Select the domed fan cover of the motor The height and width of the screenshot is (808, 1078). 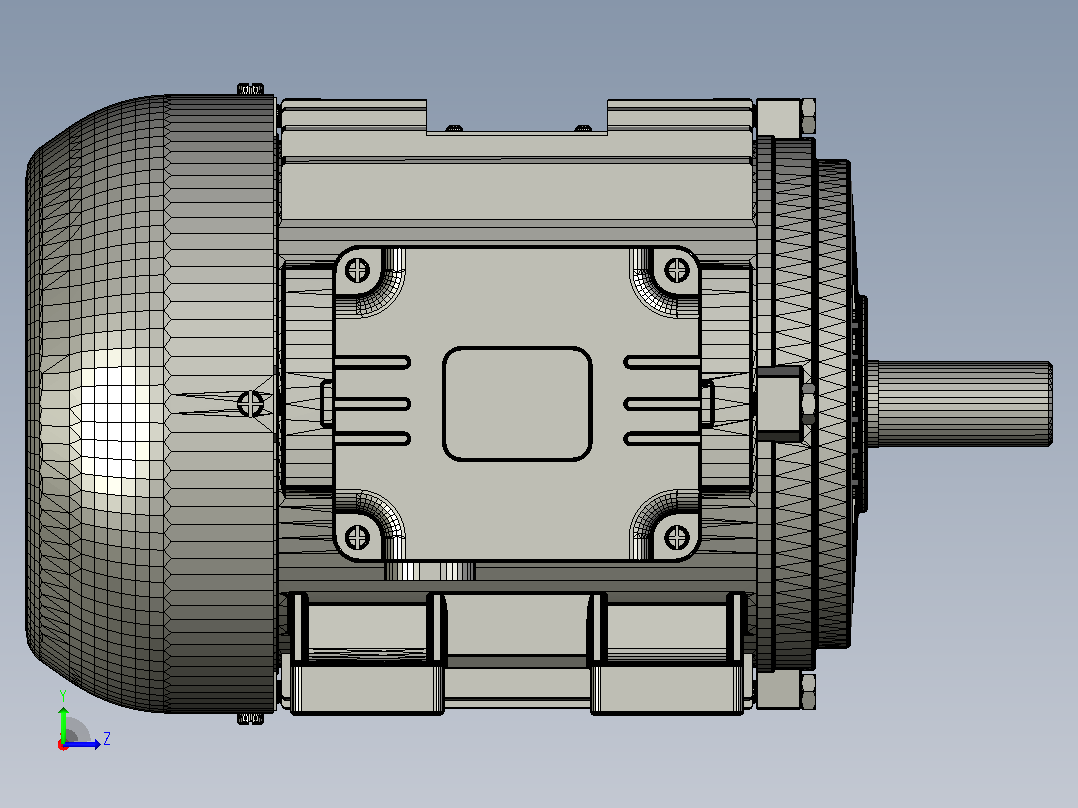151,404
